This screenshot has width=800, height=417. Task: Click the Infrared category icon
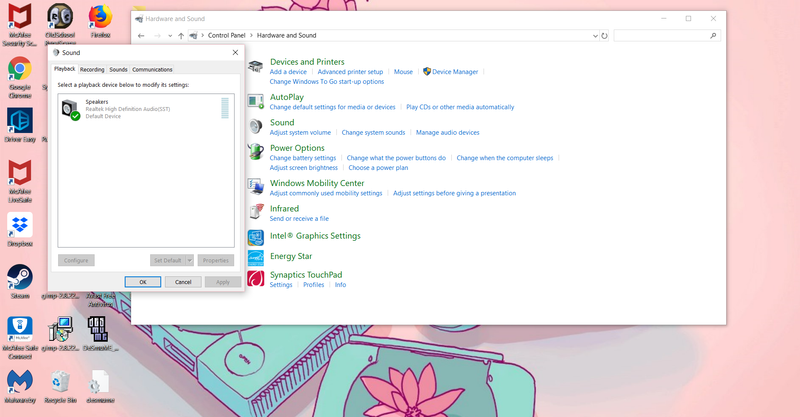pos(256,212)
